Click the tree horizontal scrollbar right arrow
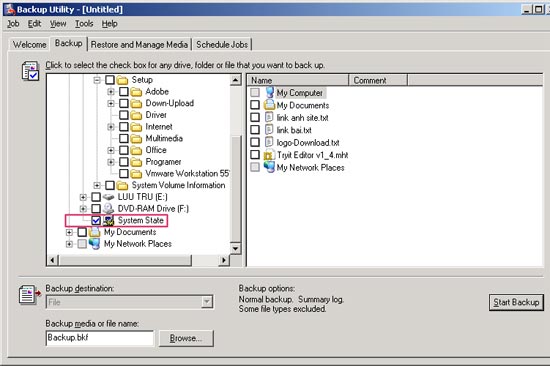Image resolution: width=550 pixels, height=366 pixels. click(x=223, y=260)
